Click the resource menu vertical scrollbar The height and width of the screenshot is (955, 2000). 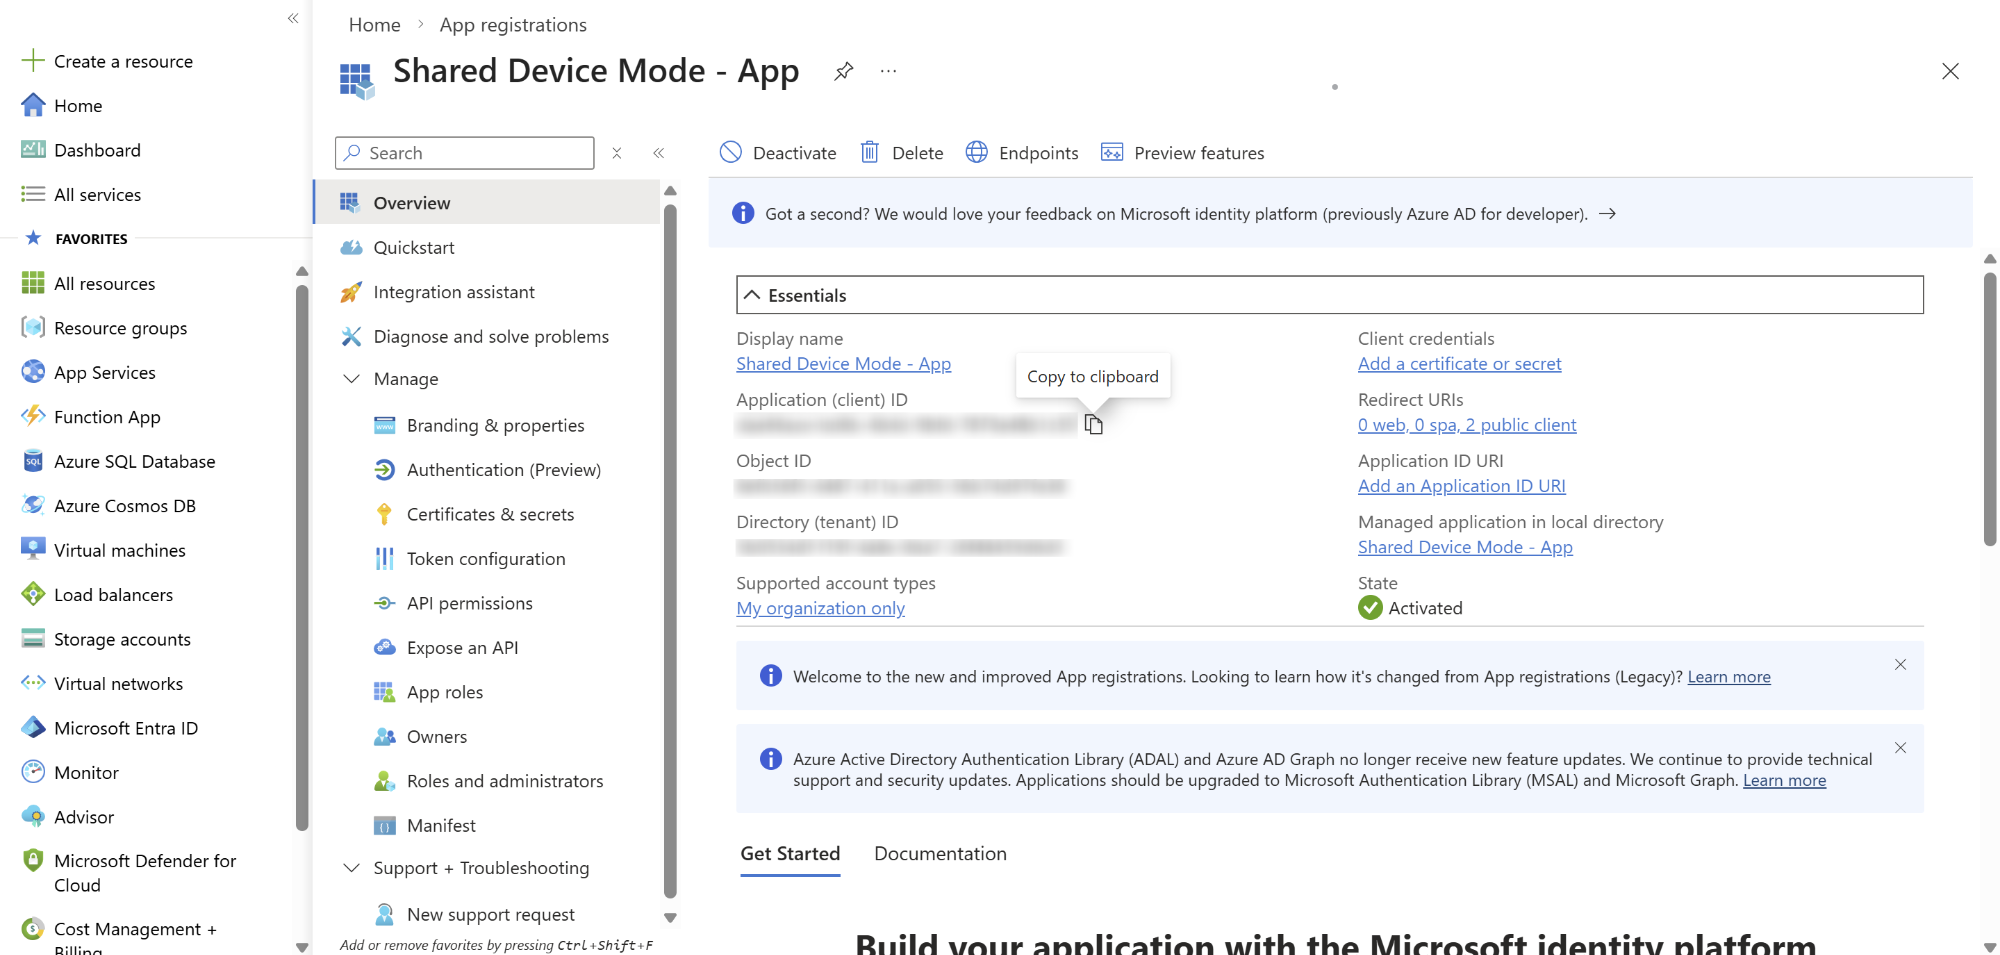click(x=670, y=550)
